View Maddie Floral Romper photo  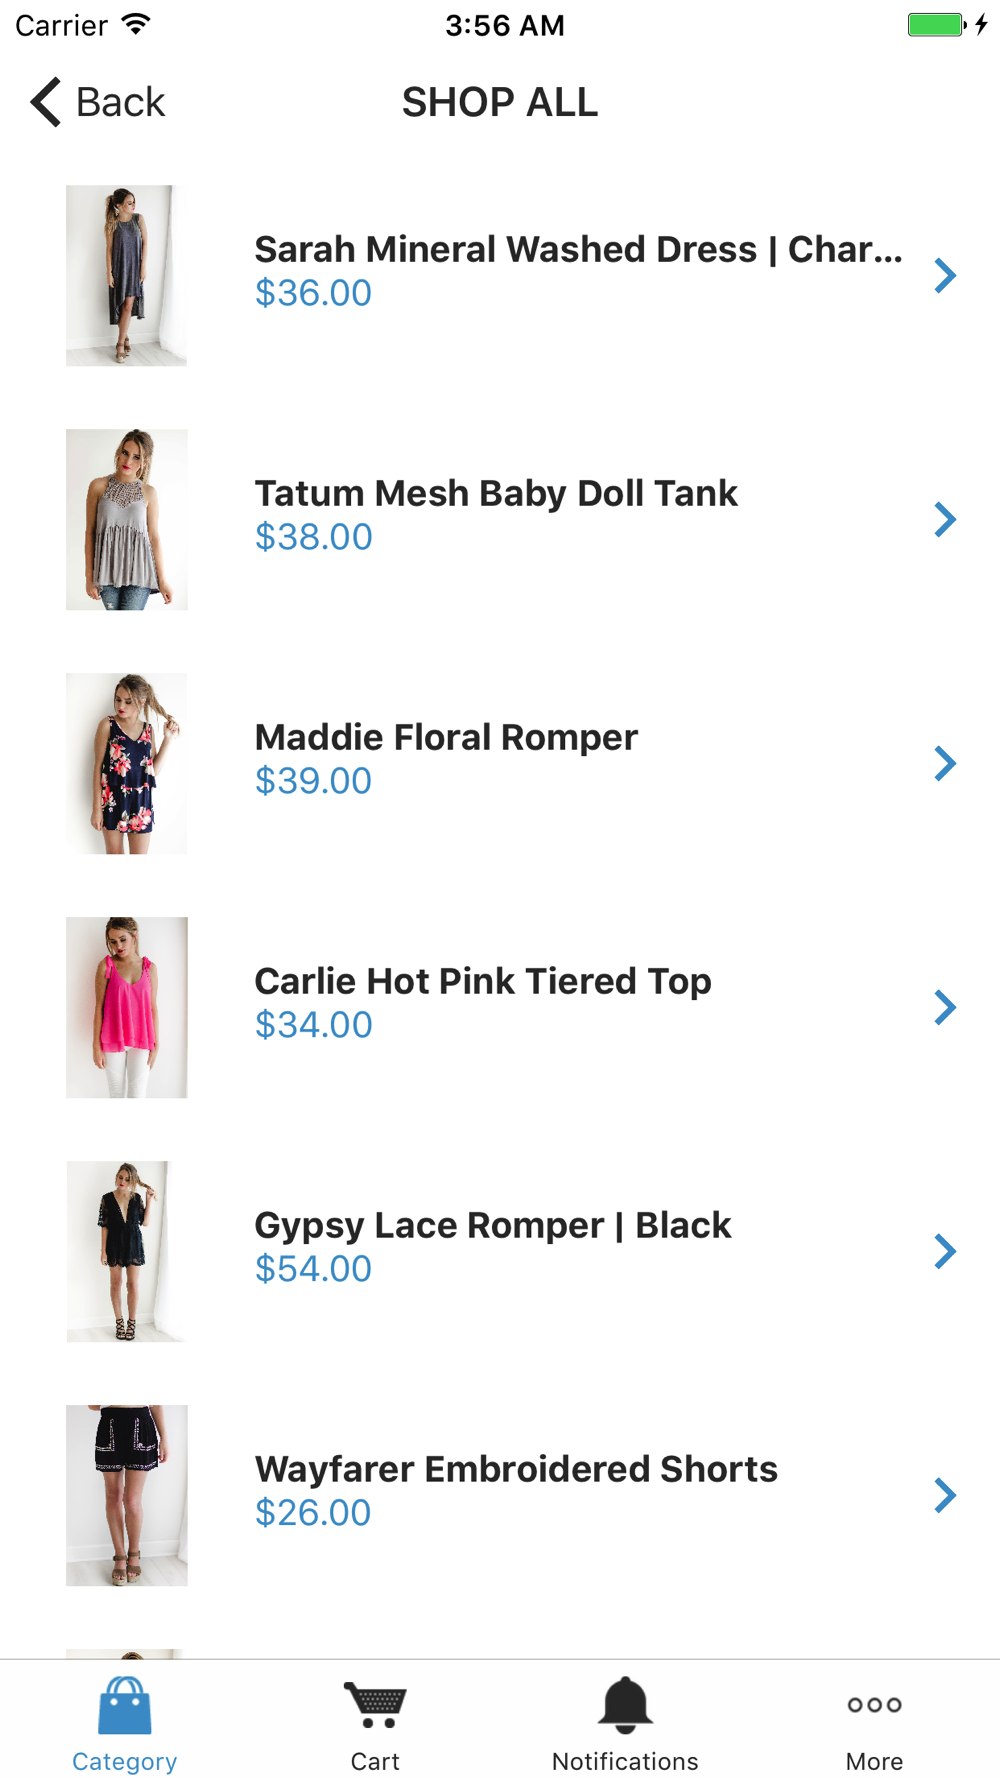126,763
